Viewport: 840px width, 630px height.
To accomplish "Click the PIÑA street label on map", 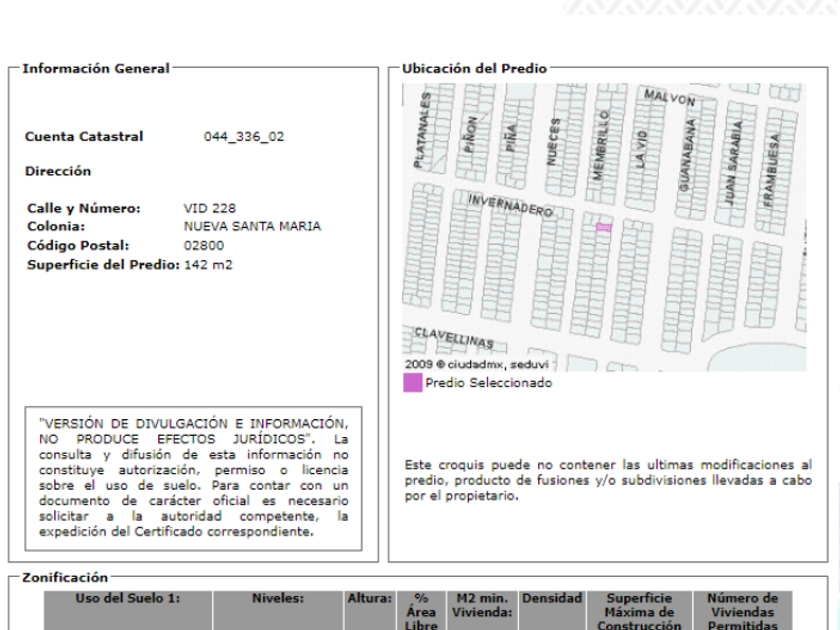I will click(x=511, y=137).
